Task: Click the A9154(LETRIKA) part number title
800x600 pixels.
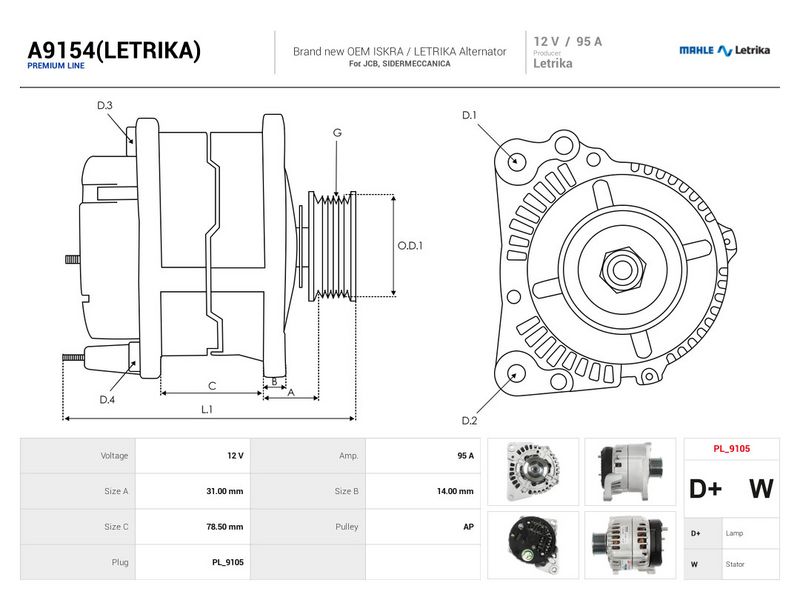Action: 114,51
